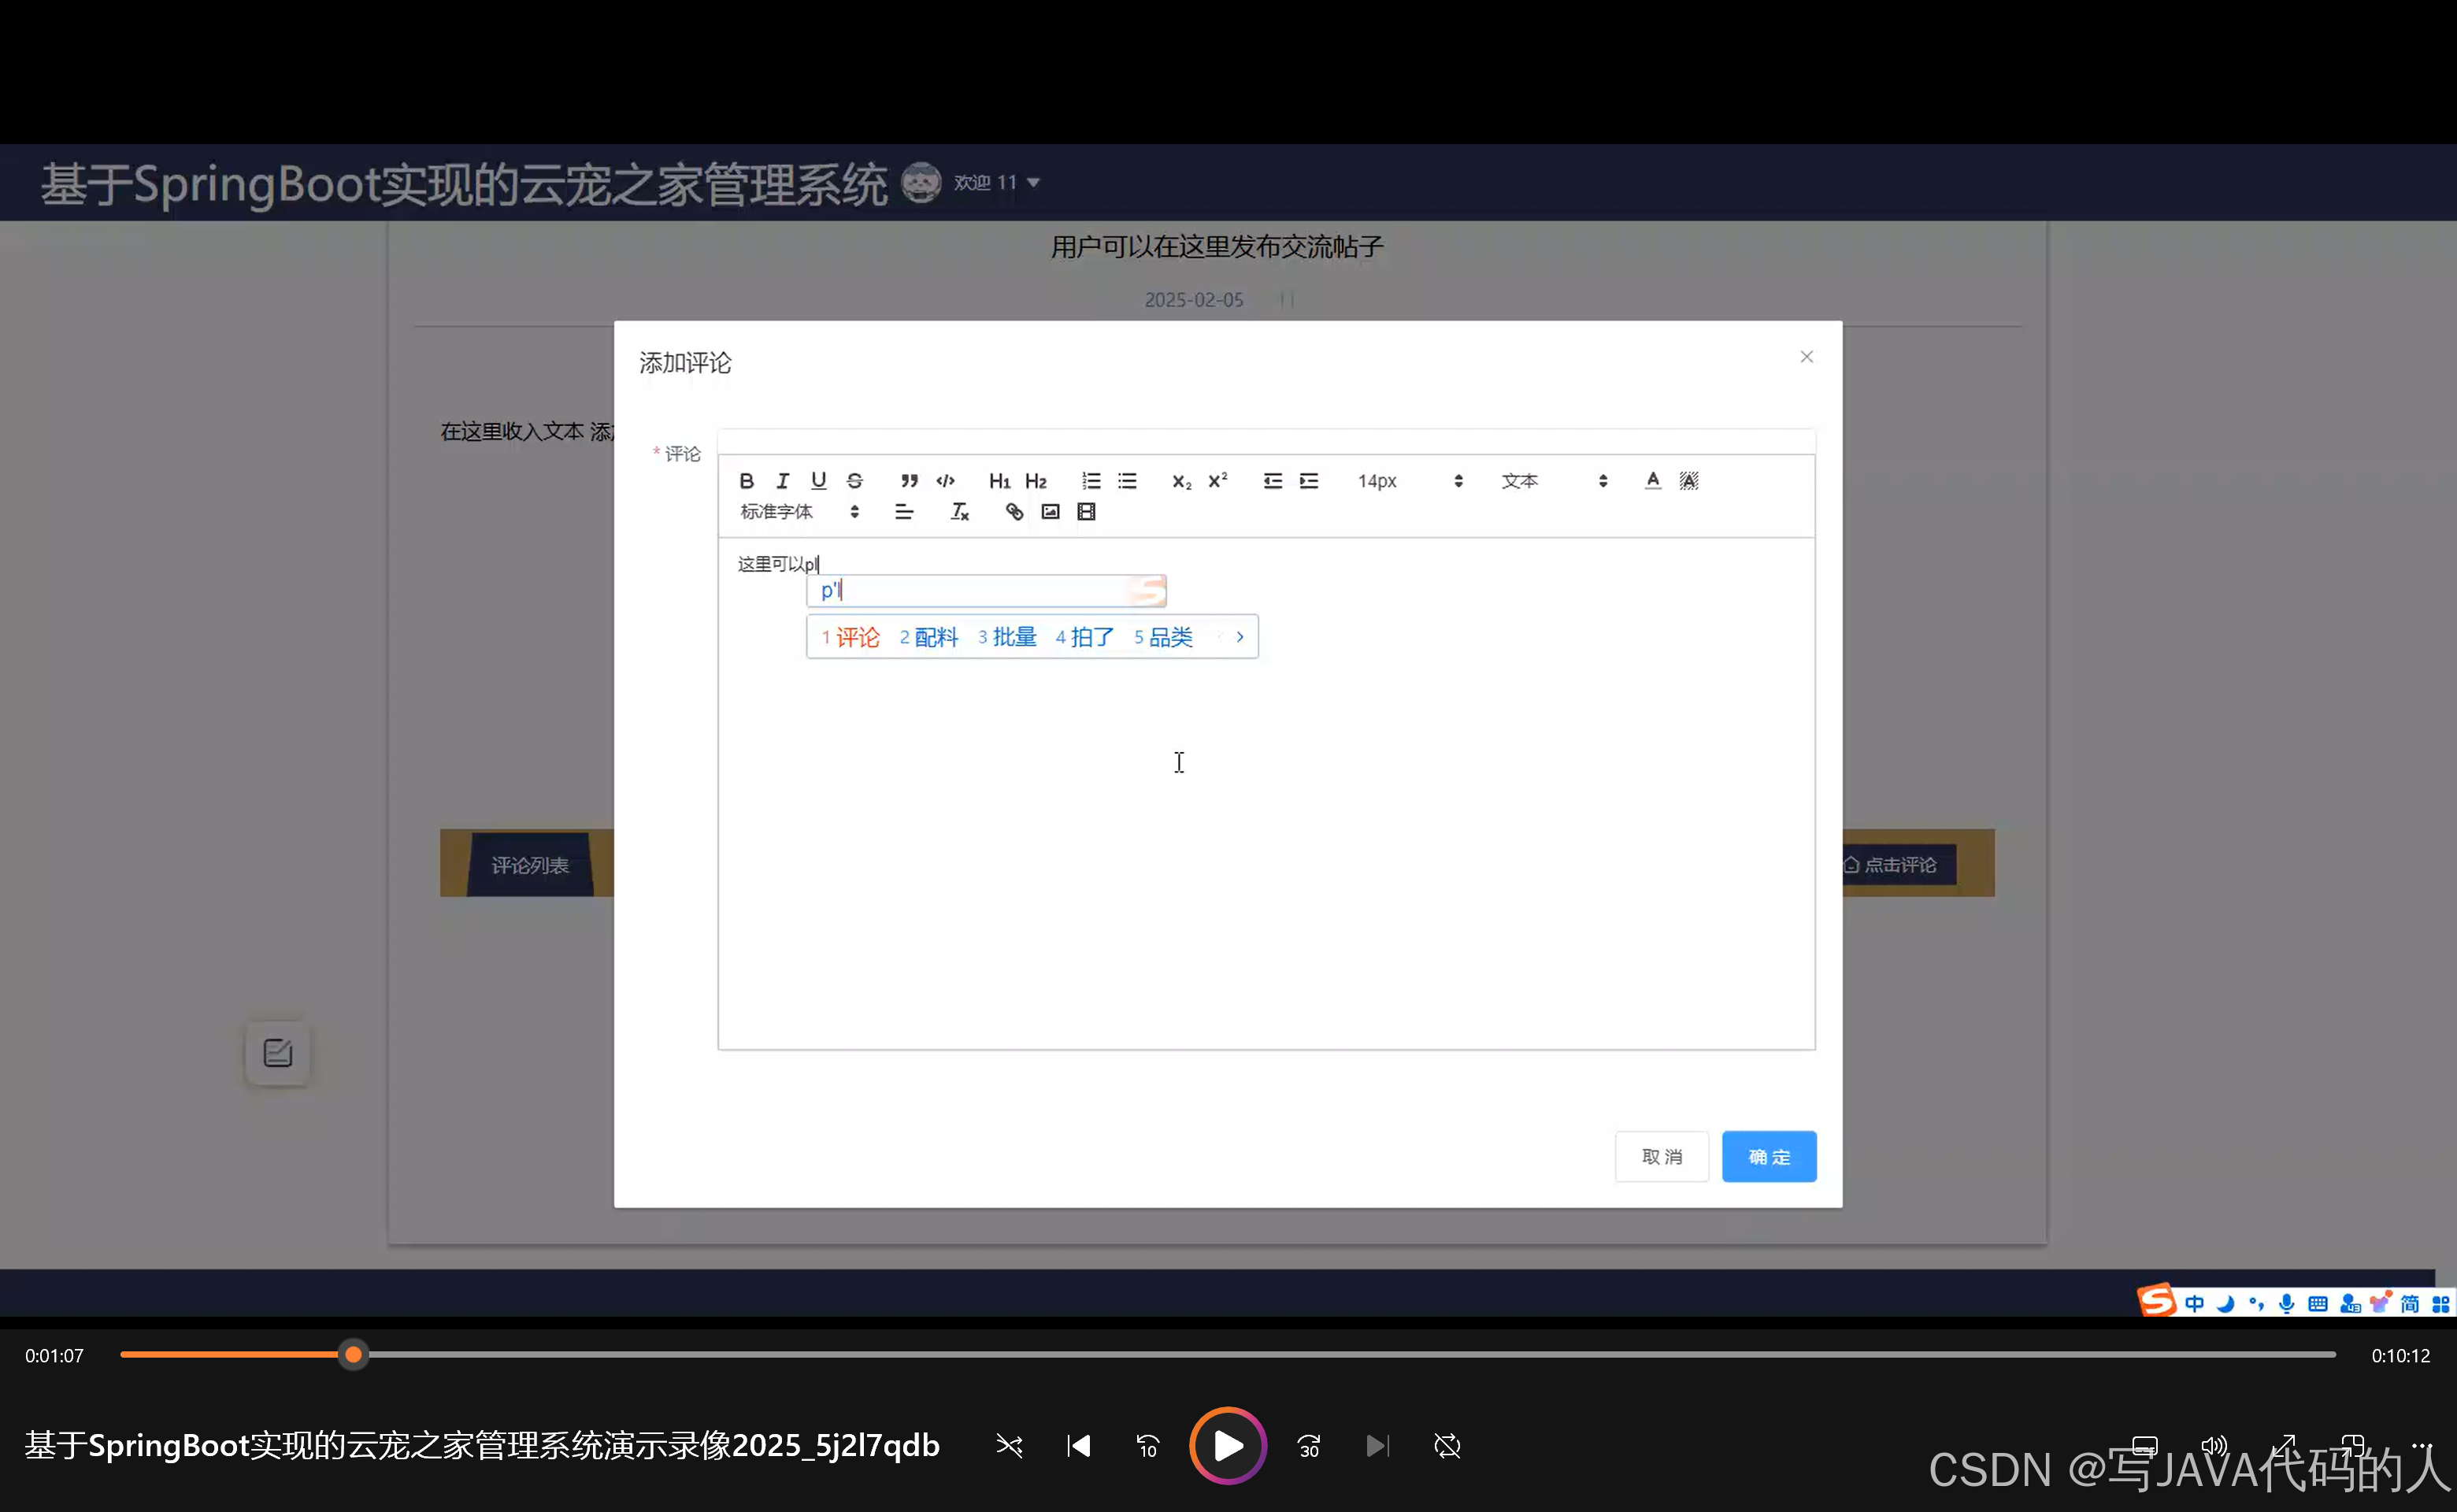Insert a blockquote in the comment
2457x1512 pixels.
908,481
